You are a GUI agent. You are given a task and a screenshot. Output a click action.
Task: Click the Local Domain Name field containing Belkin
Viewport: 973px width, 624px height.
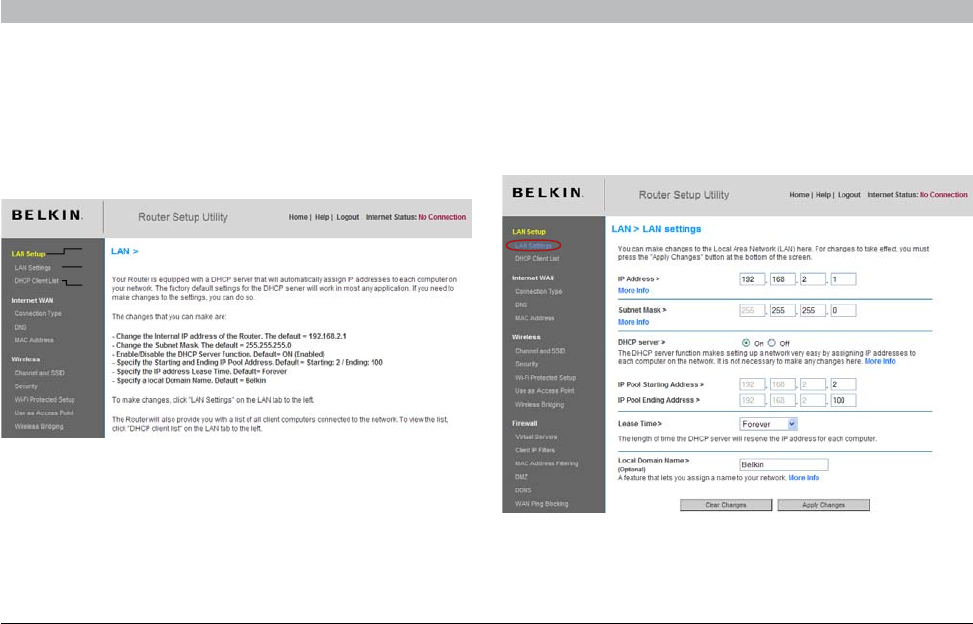point(784,465)
